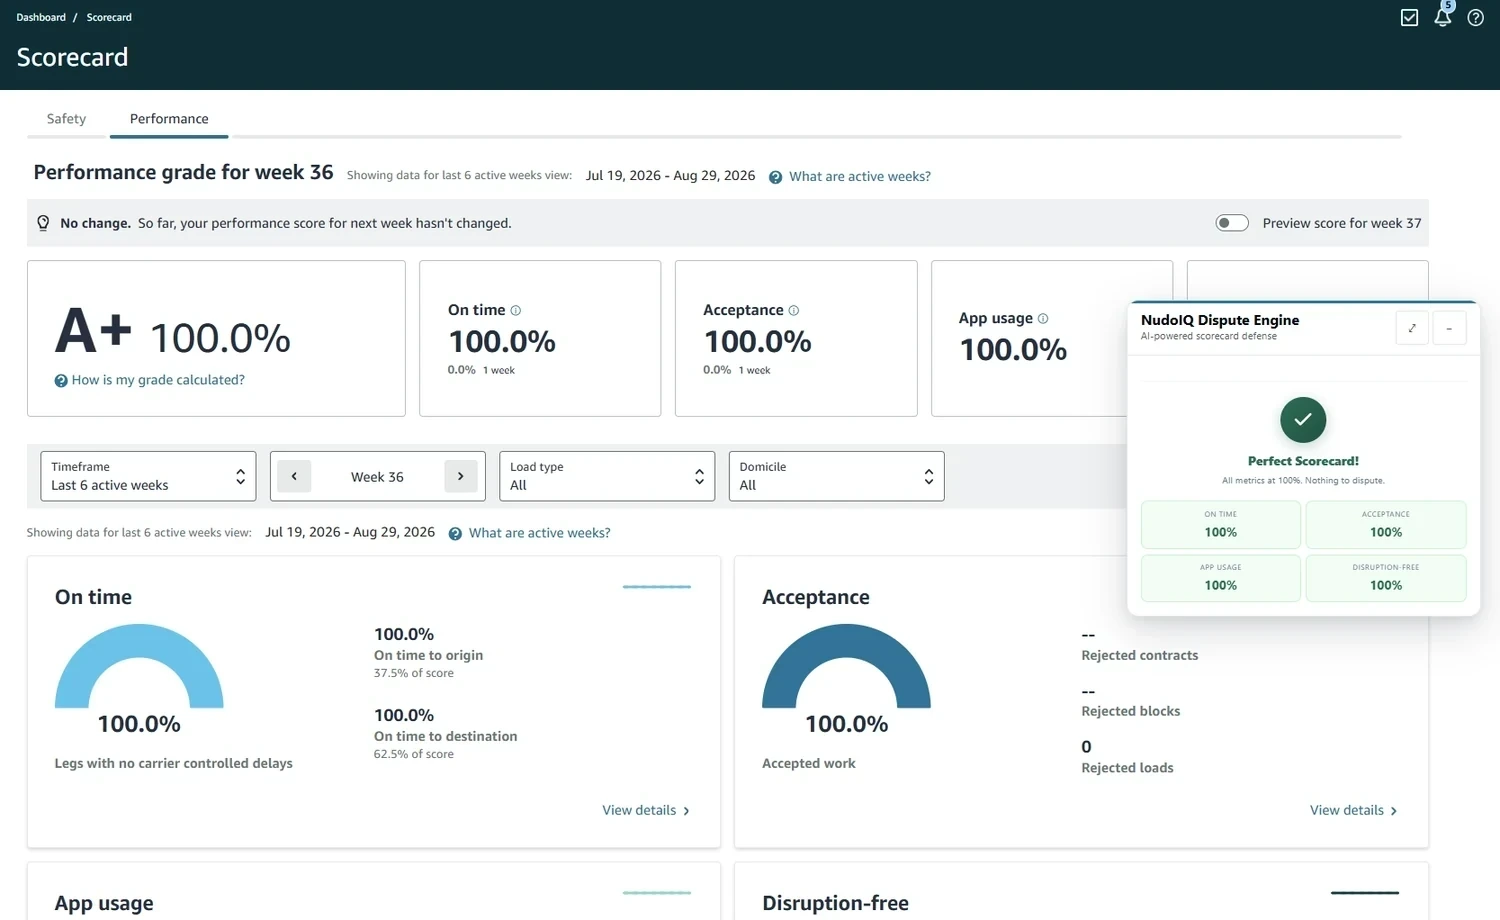Image resolution: width=1500 pixels, height=920 pixels.
Task: Click info icon next to On time
Action: click(515, 310)
